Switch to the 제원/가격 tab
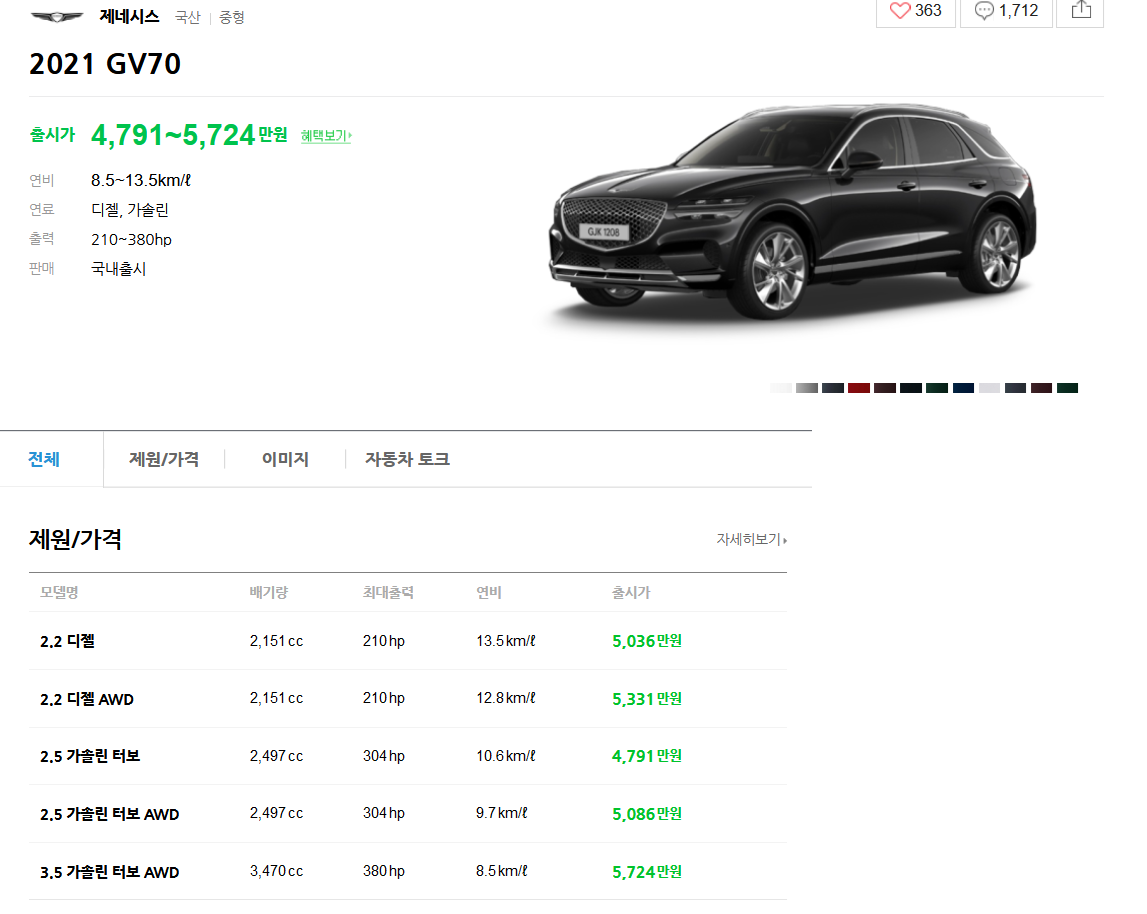This screenshot has height=914, width=1147. pos(164,459)
